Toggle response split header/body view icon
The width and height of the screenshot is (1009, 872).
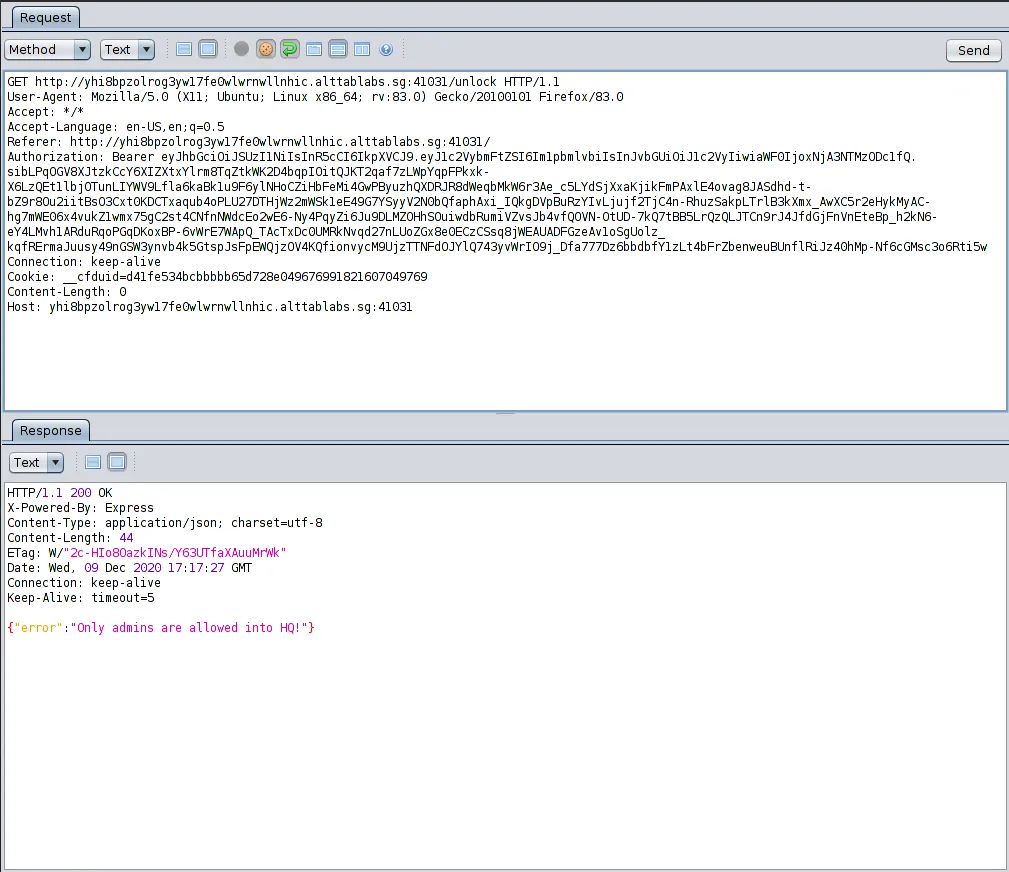pos(93,462)
